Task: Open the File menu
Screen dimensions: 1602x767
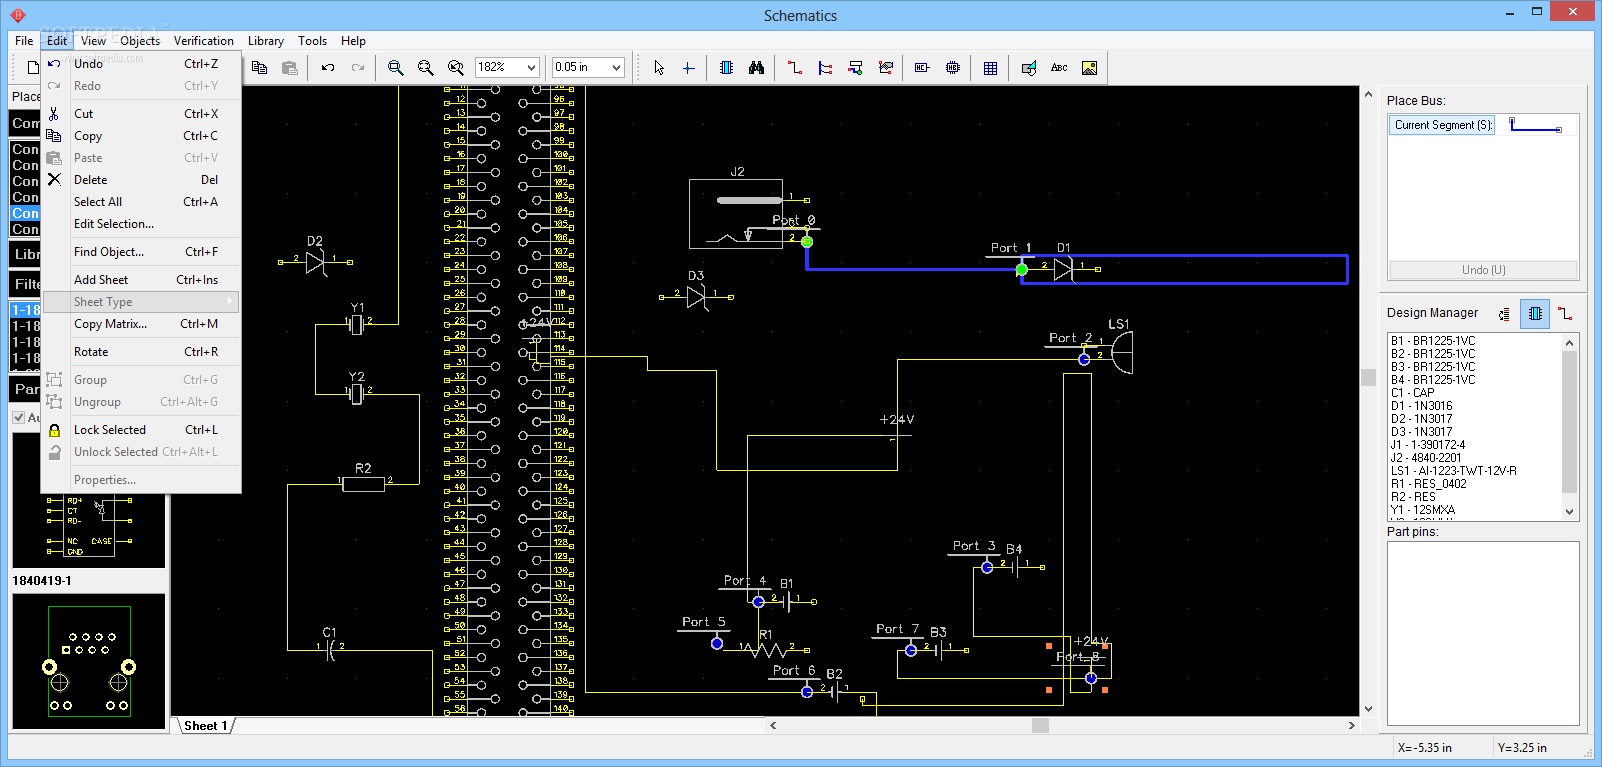Action: 24,41
